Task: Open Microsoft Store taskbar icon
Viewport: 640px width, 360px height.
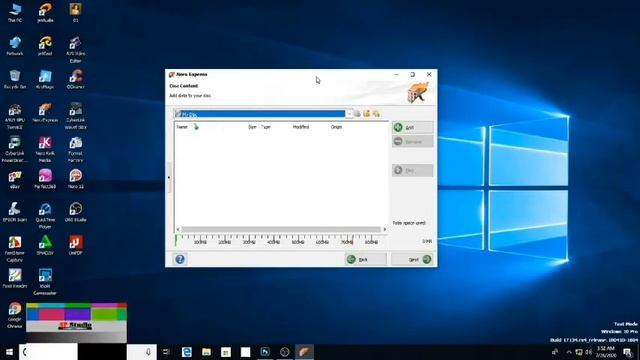Action: tap(226, 352)
